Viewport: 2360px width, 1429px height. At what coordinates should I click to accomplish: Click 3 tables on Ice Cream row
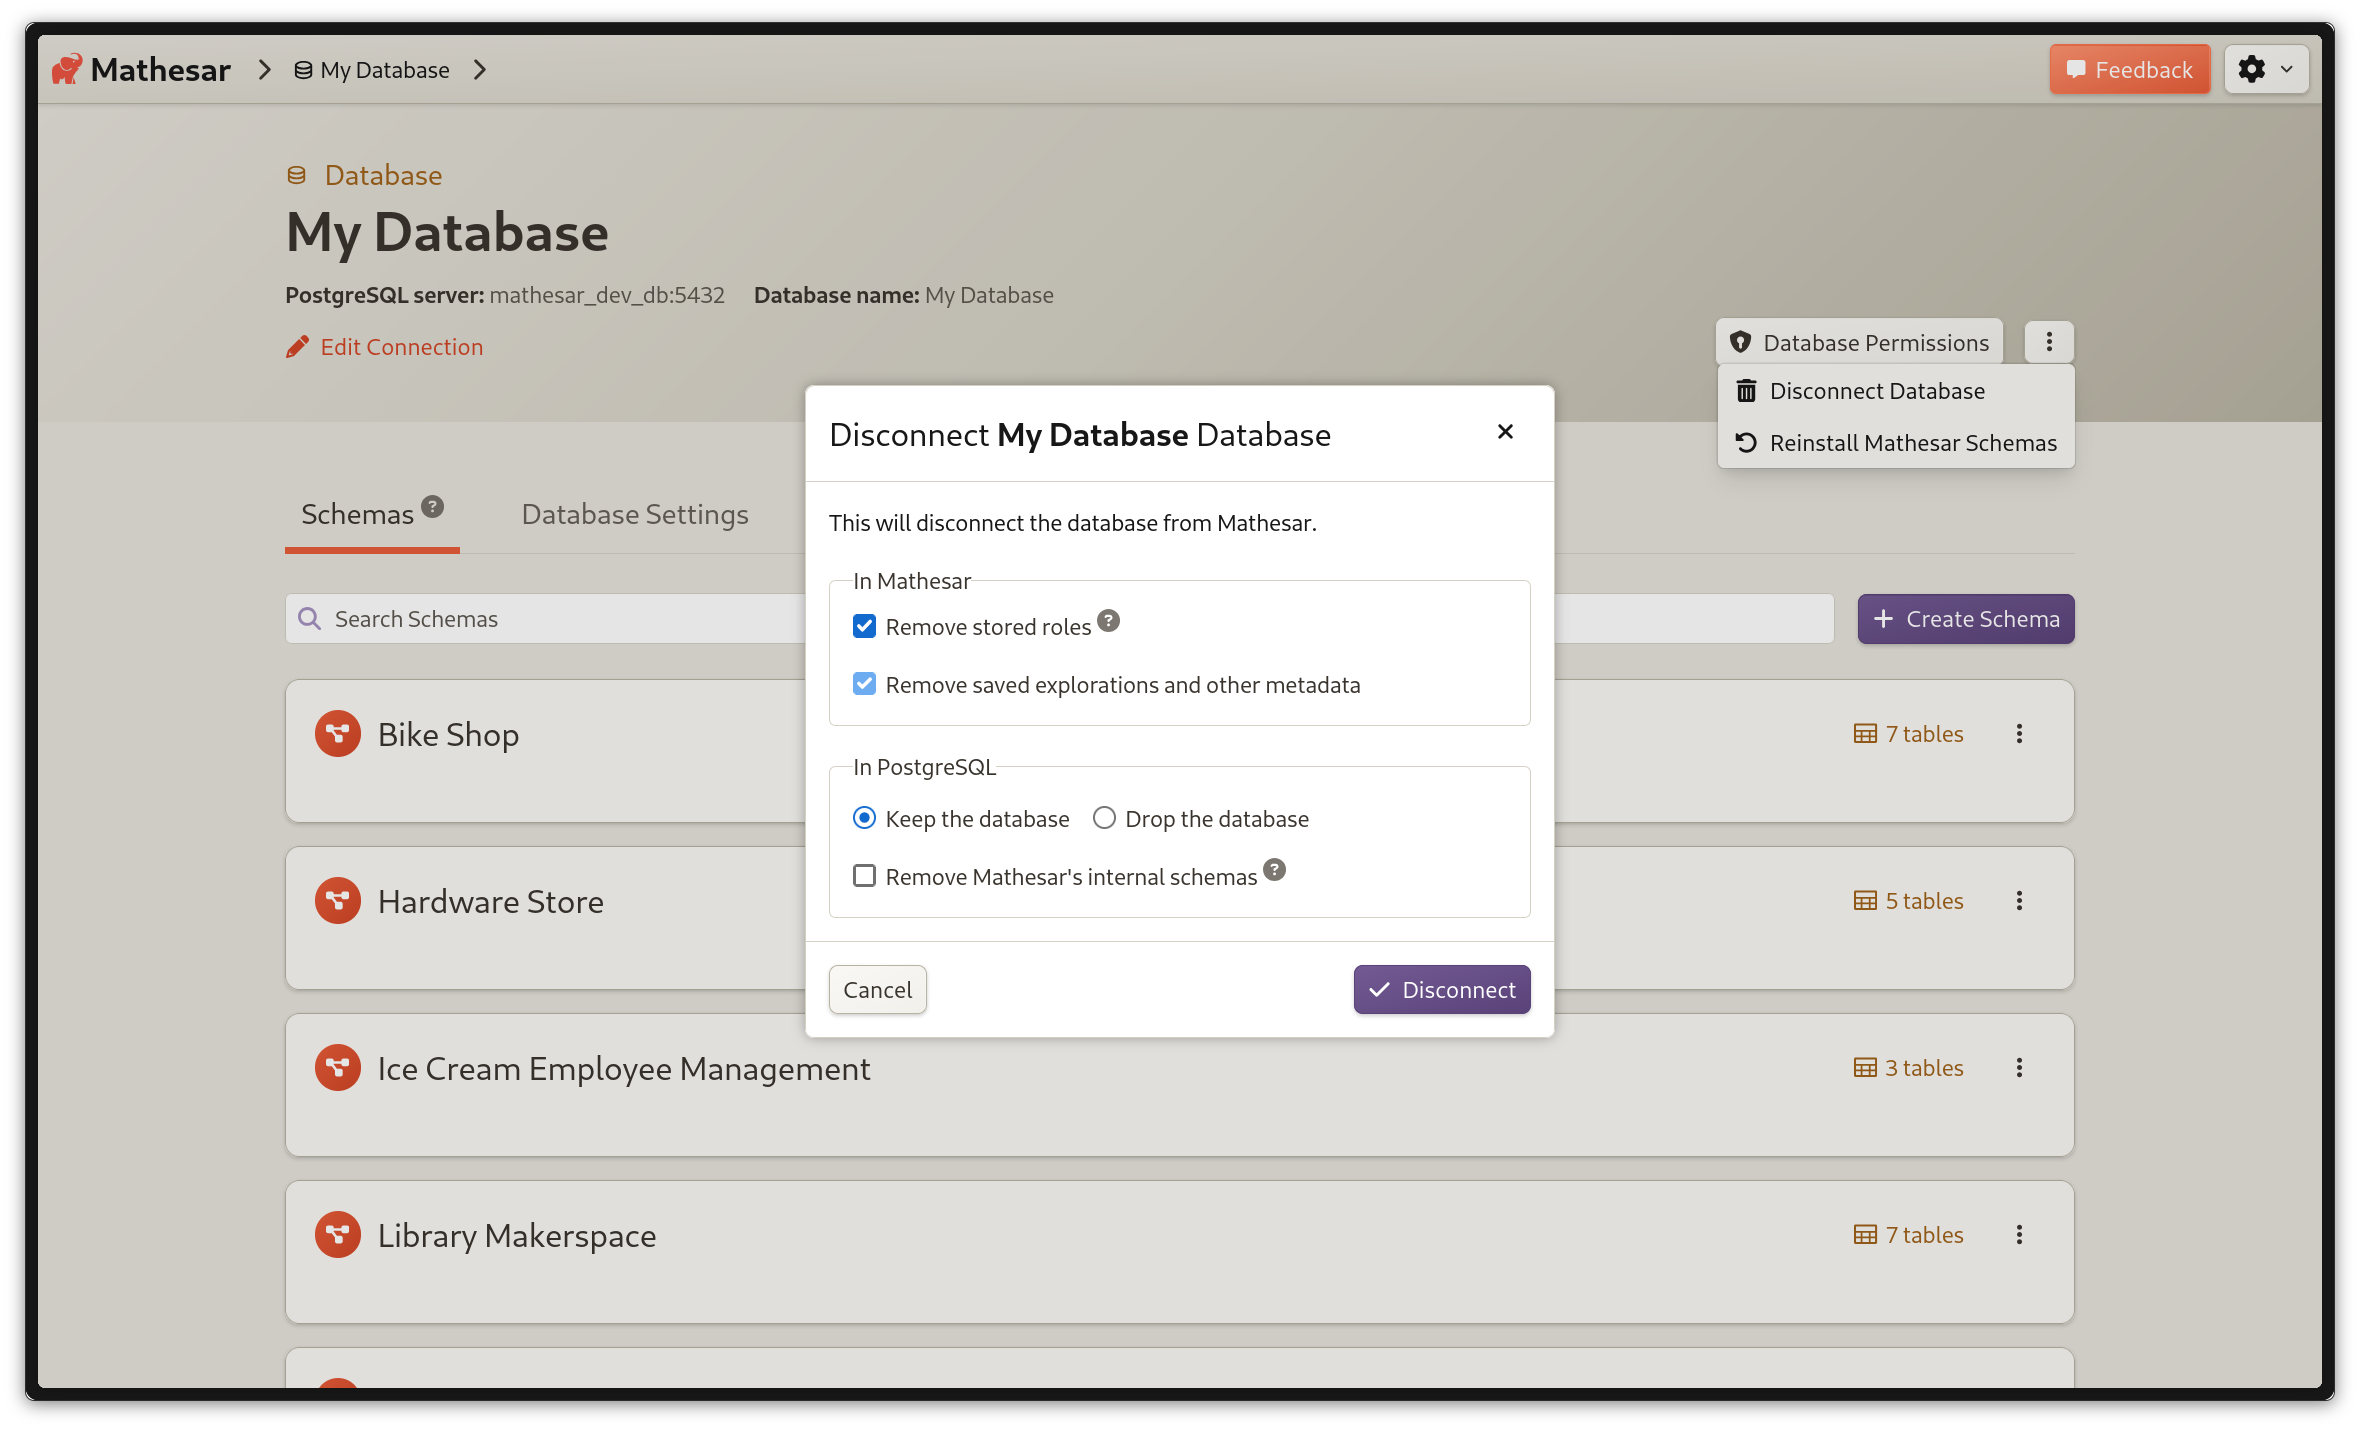1908,1068
